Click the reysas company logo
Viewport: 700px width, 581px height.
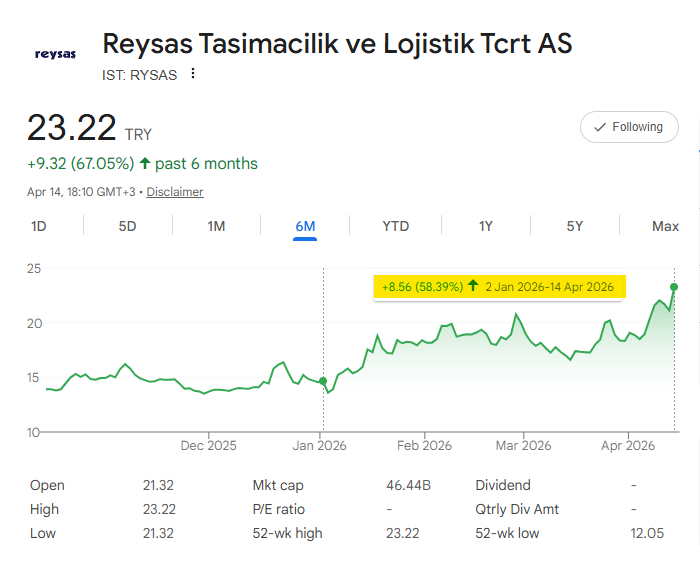pyautogui.click(x=55, y=54)
